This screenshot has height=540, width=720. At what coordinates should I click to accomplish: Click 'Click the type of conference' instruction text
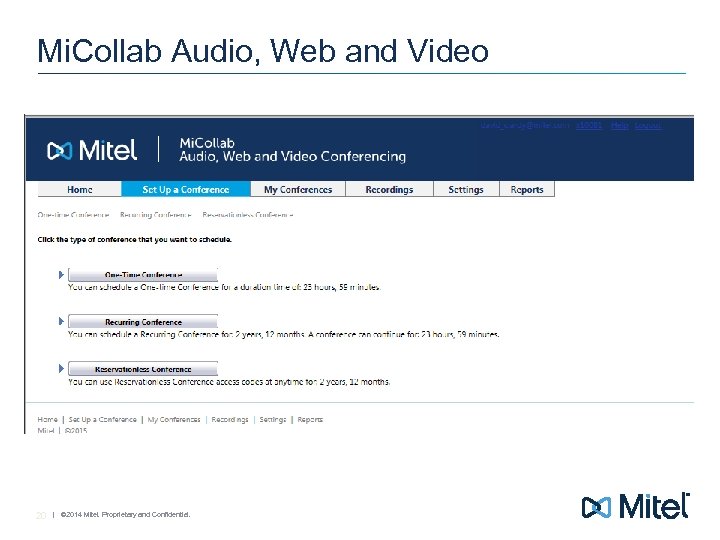pyautogui.click(x=135, y=239)
